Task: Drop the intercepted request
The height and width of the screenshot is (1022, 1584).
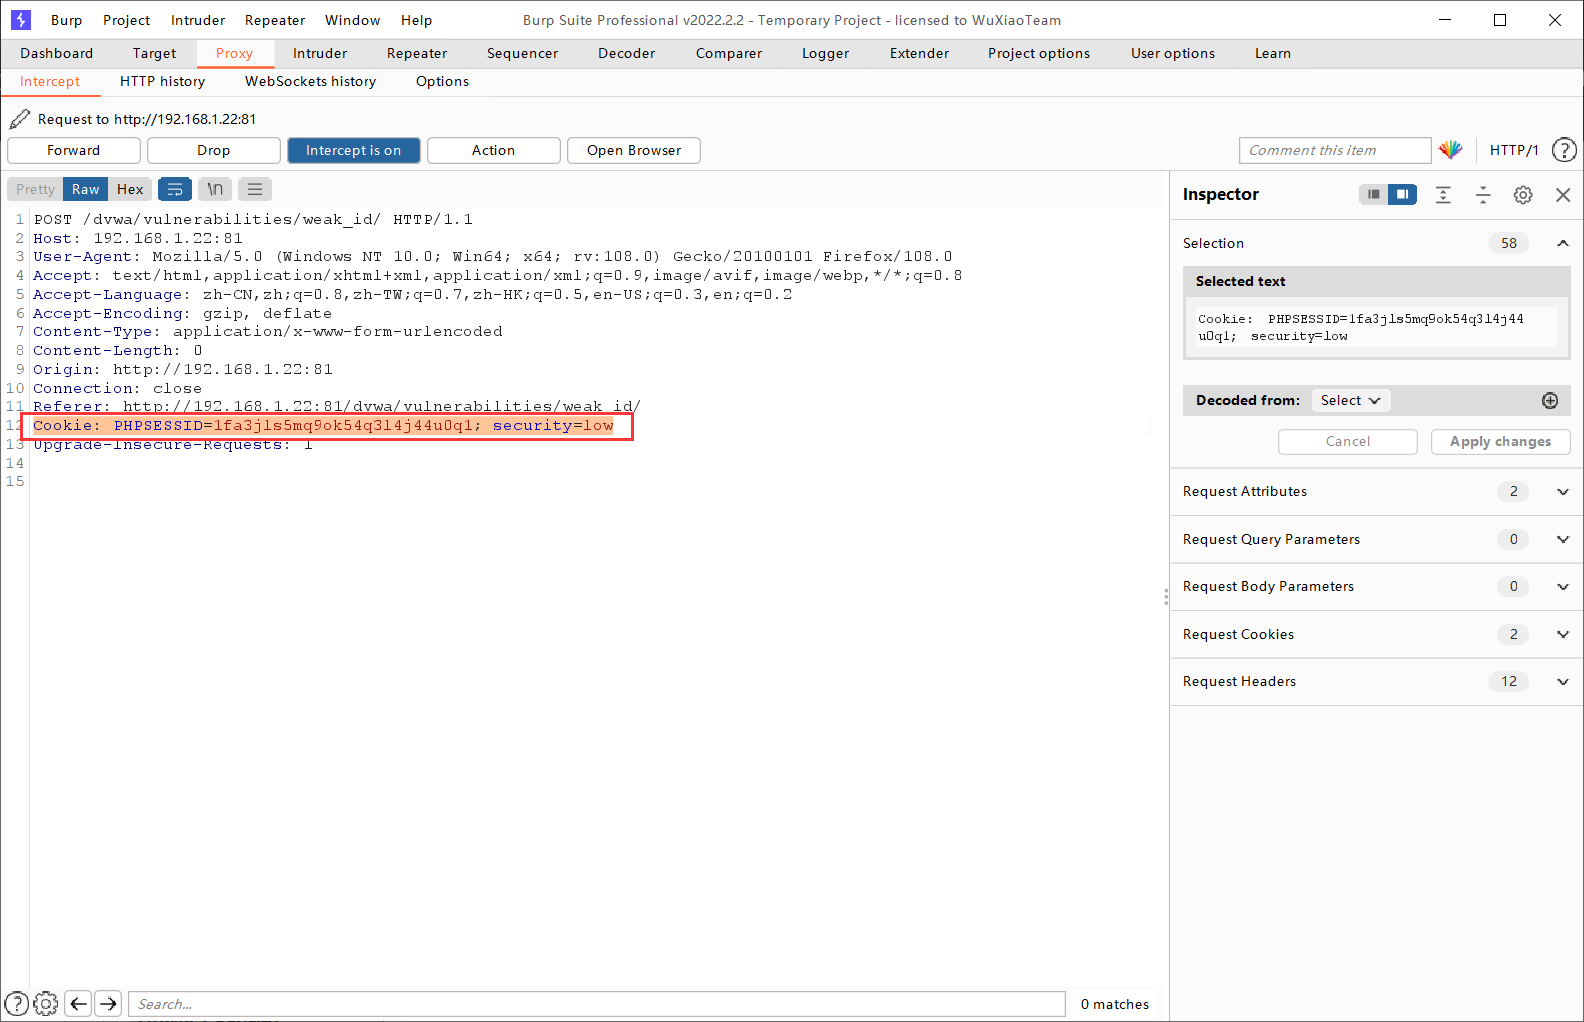Action: (214, 150)
